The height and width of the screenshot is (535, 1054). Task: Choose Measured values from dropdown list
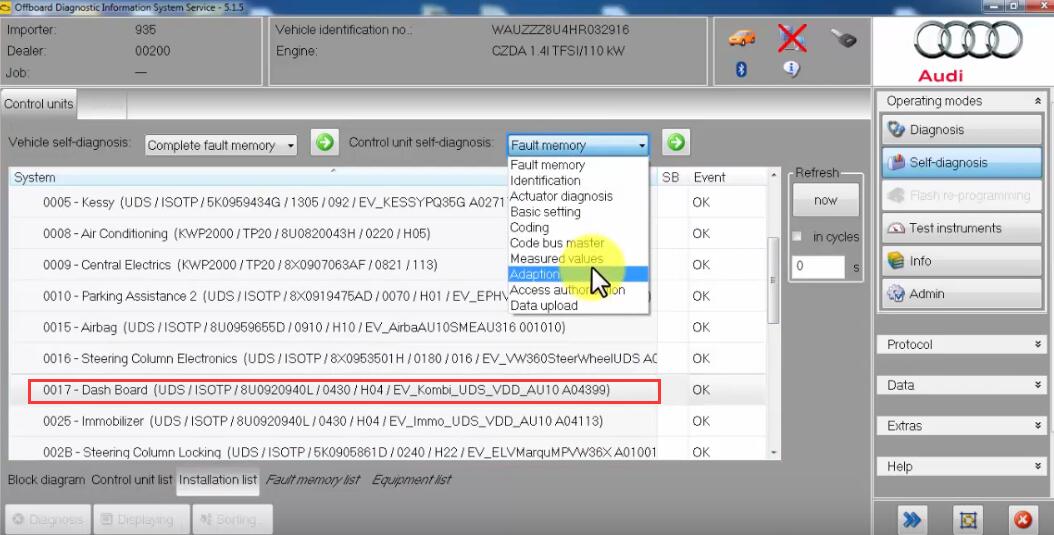[x=578, y=258]
